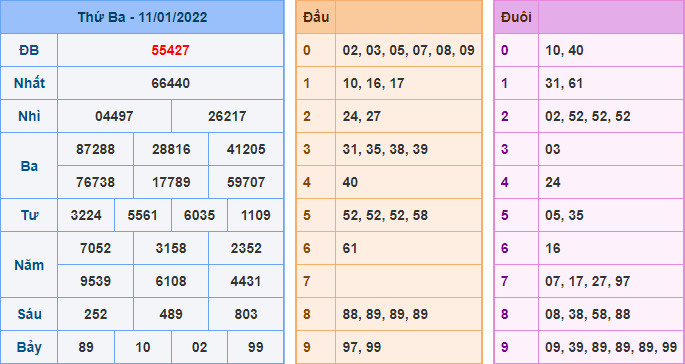The height and width of the screenshot is (364, 685).
Task: Click the 'Sáu' row label
Action: 29,314
